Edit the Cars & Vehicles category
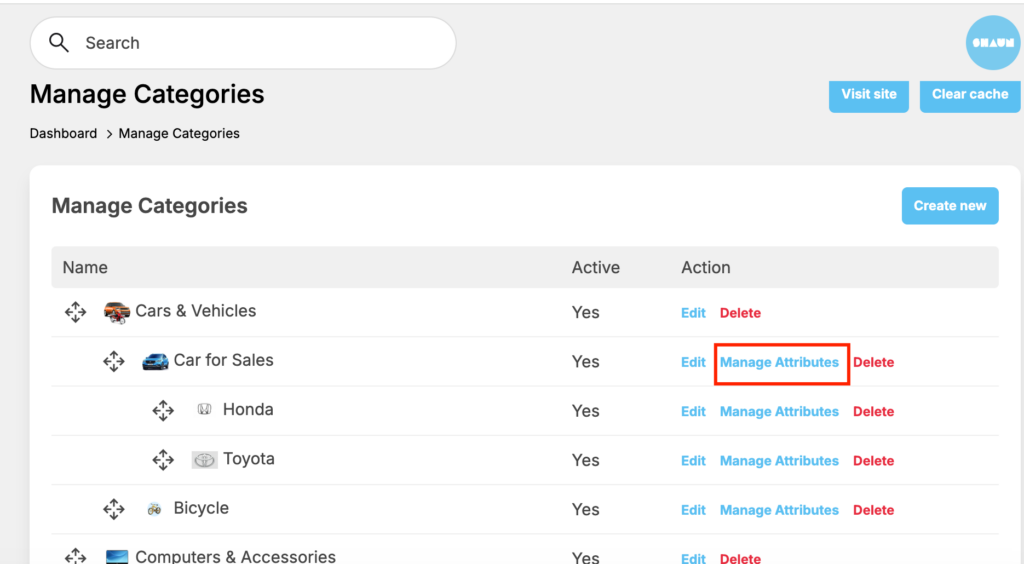The width and height of the screenshot is (1024, 564). [693, 313]
